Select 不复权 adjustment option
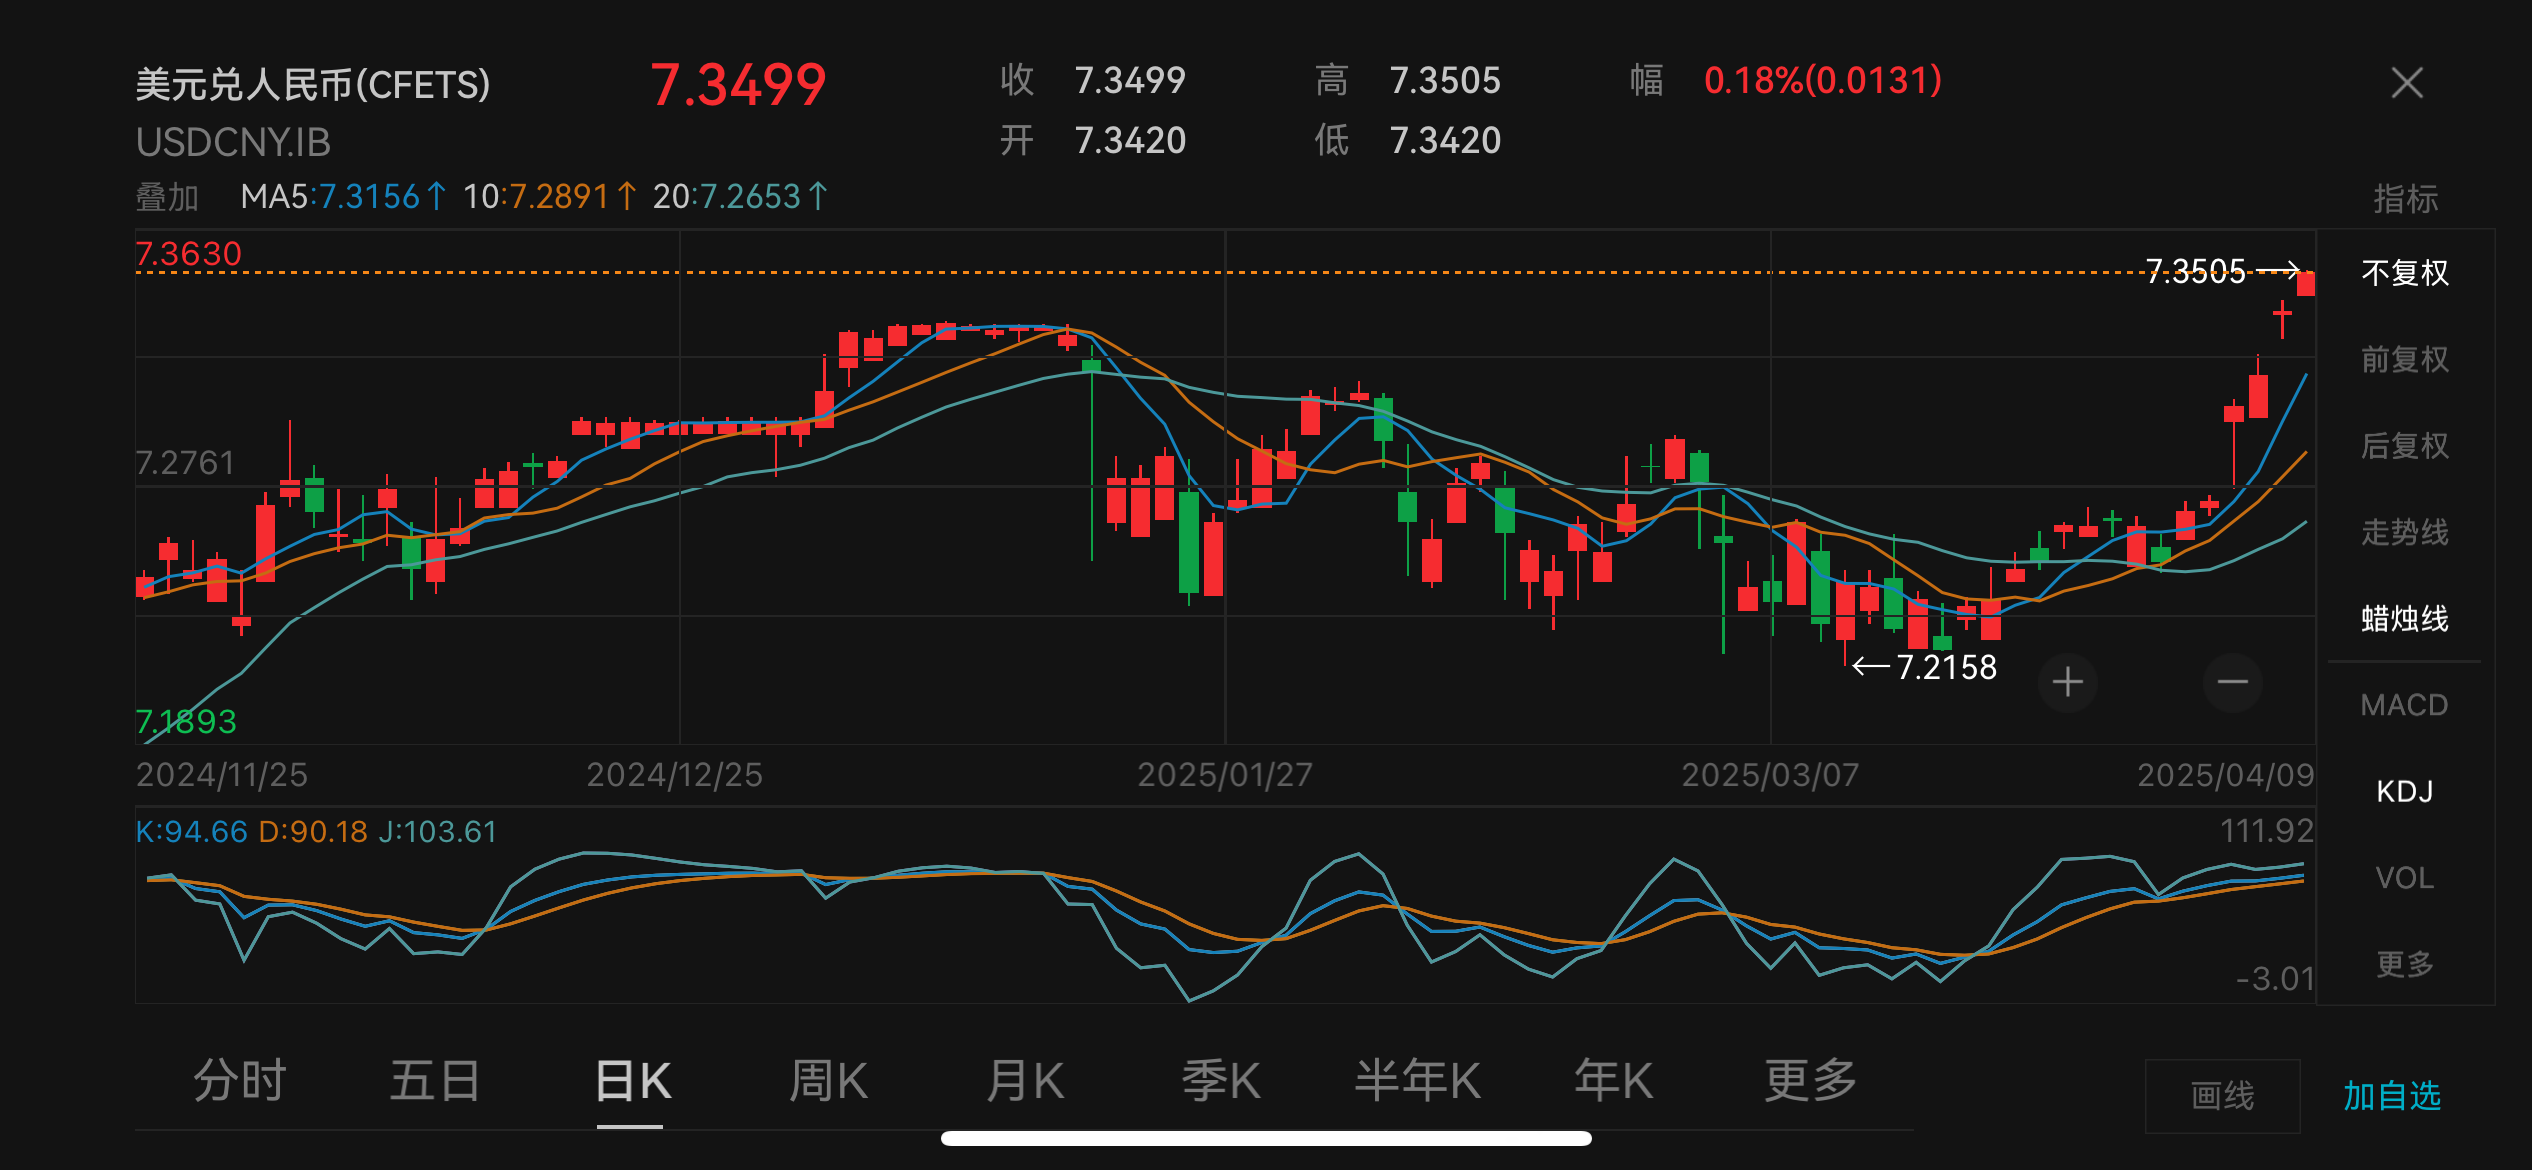The width and height of the screenshot is (2532, 1170). coord(2404,273)
